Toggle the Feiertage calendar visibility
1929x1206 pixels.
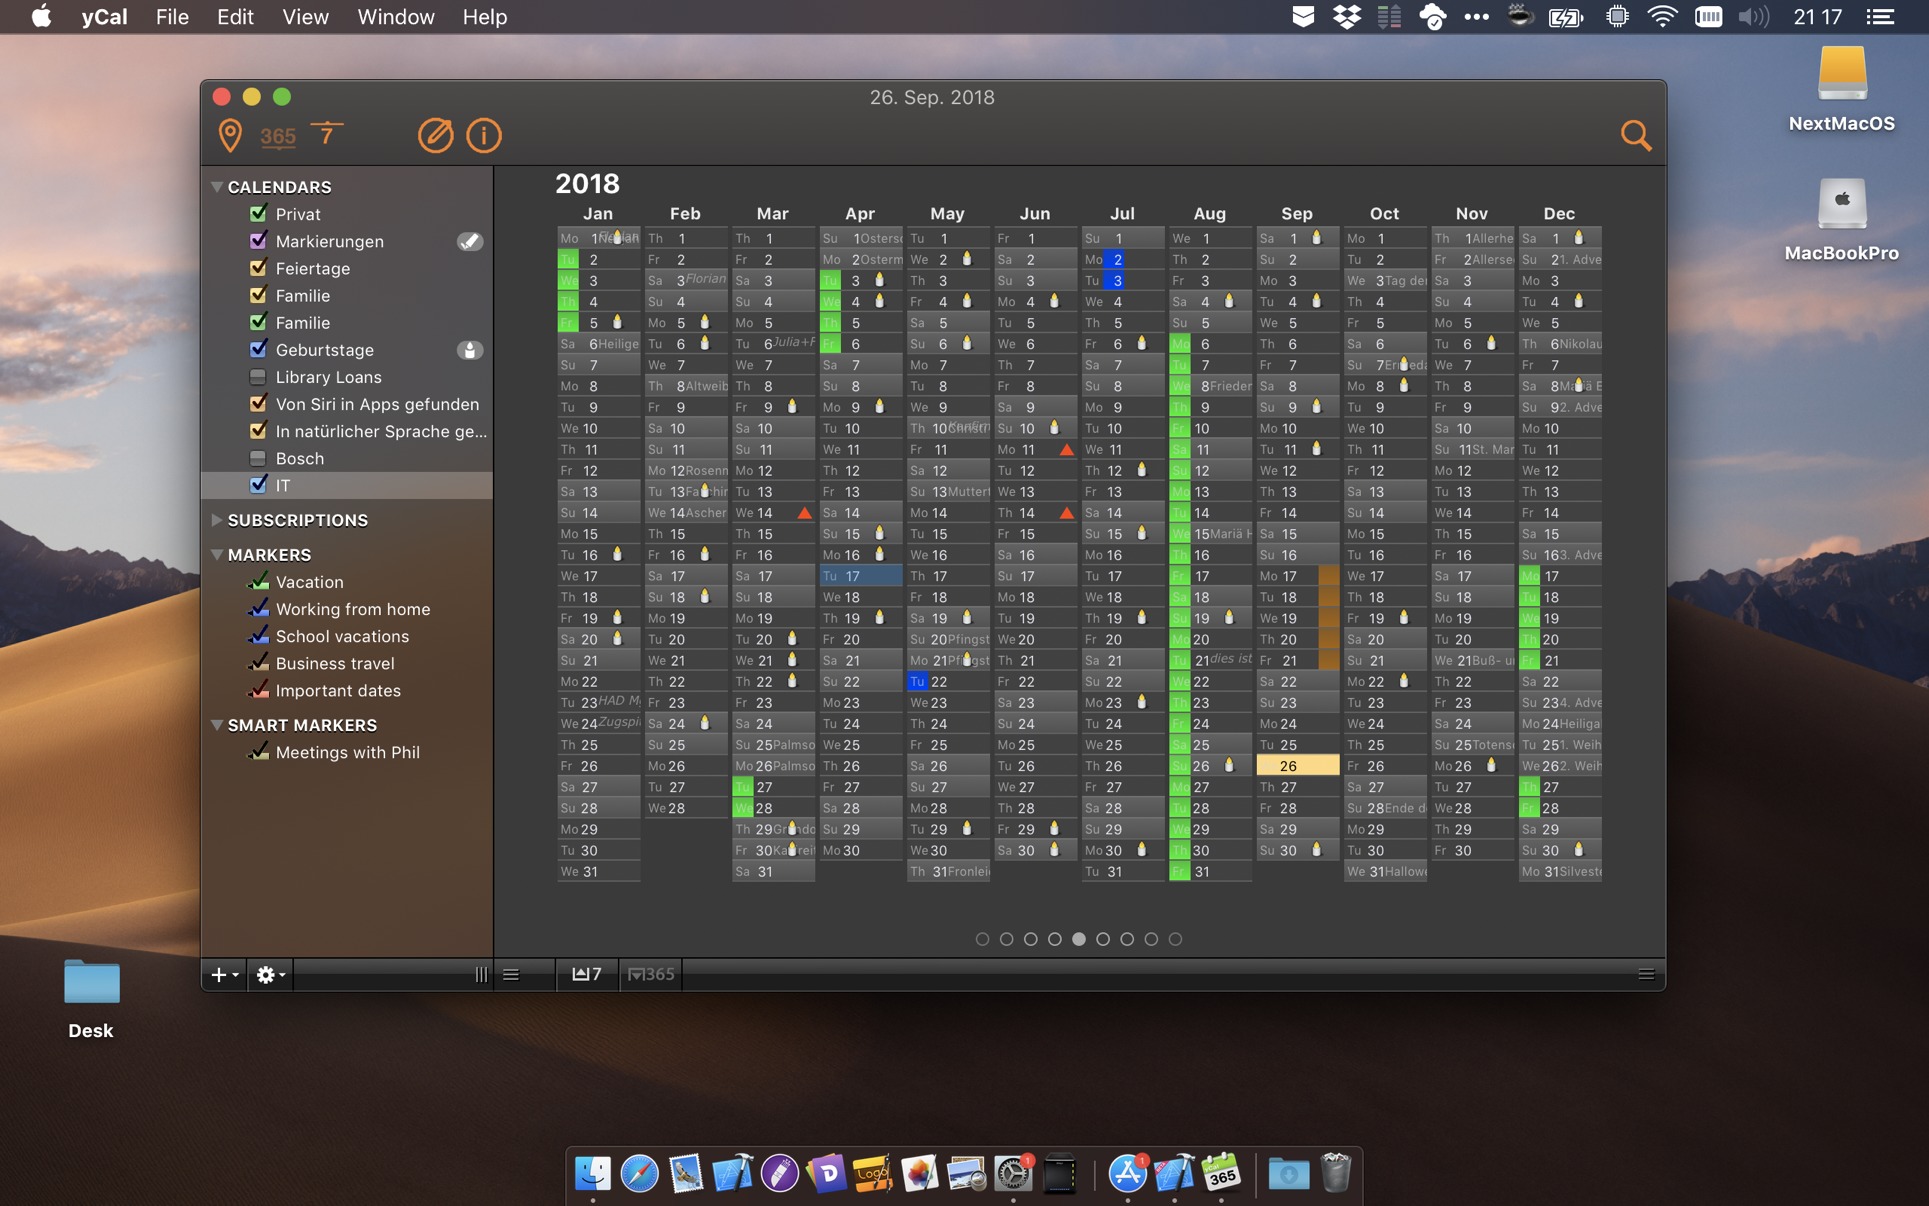[257, 267]
